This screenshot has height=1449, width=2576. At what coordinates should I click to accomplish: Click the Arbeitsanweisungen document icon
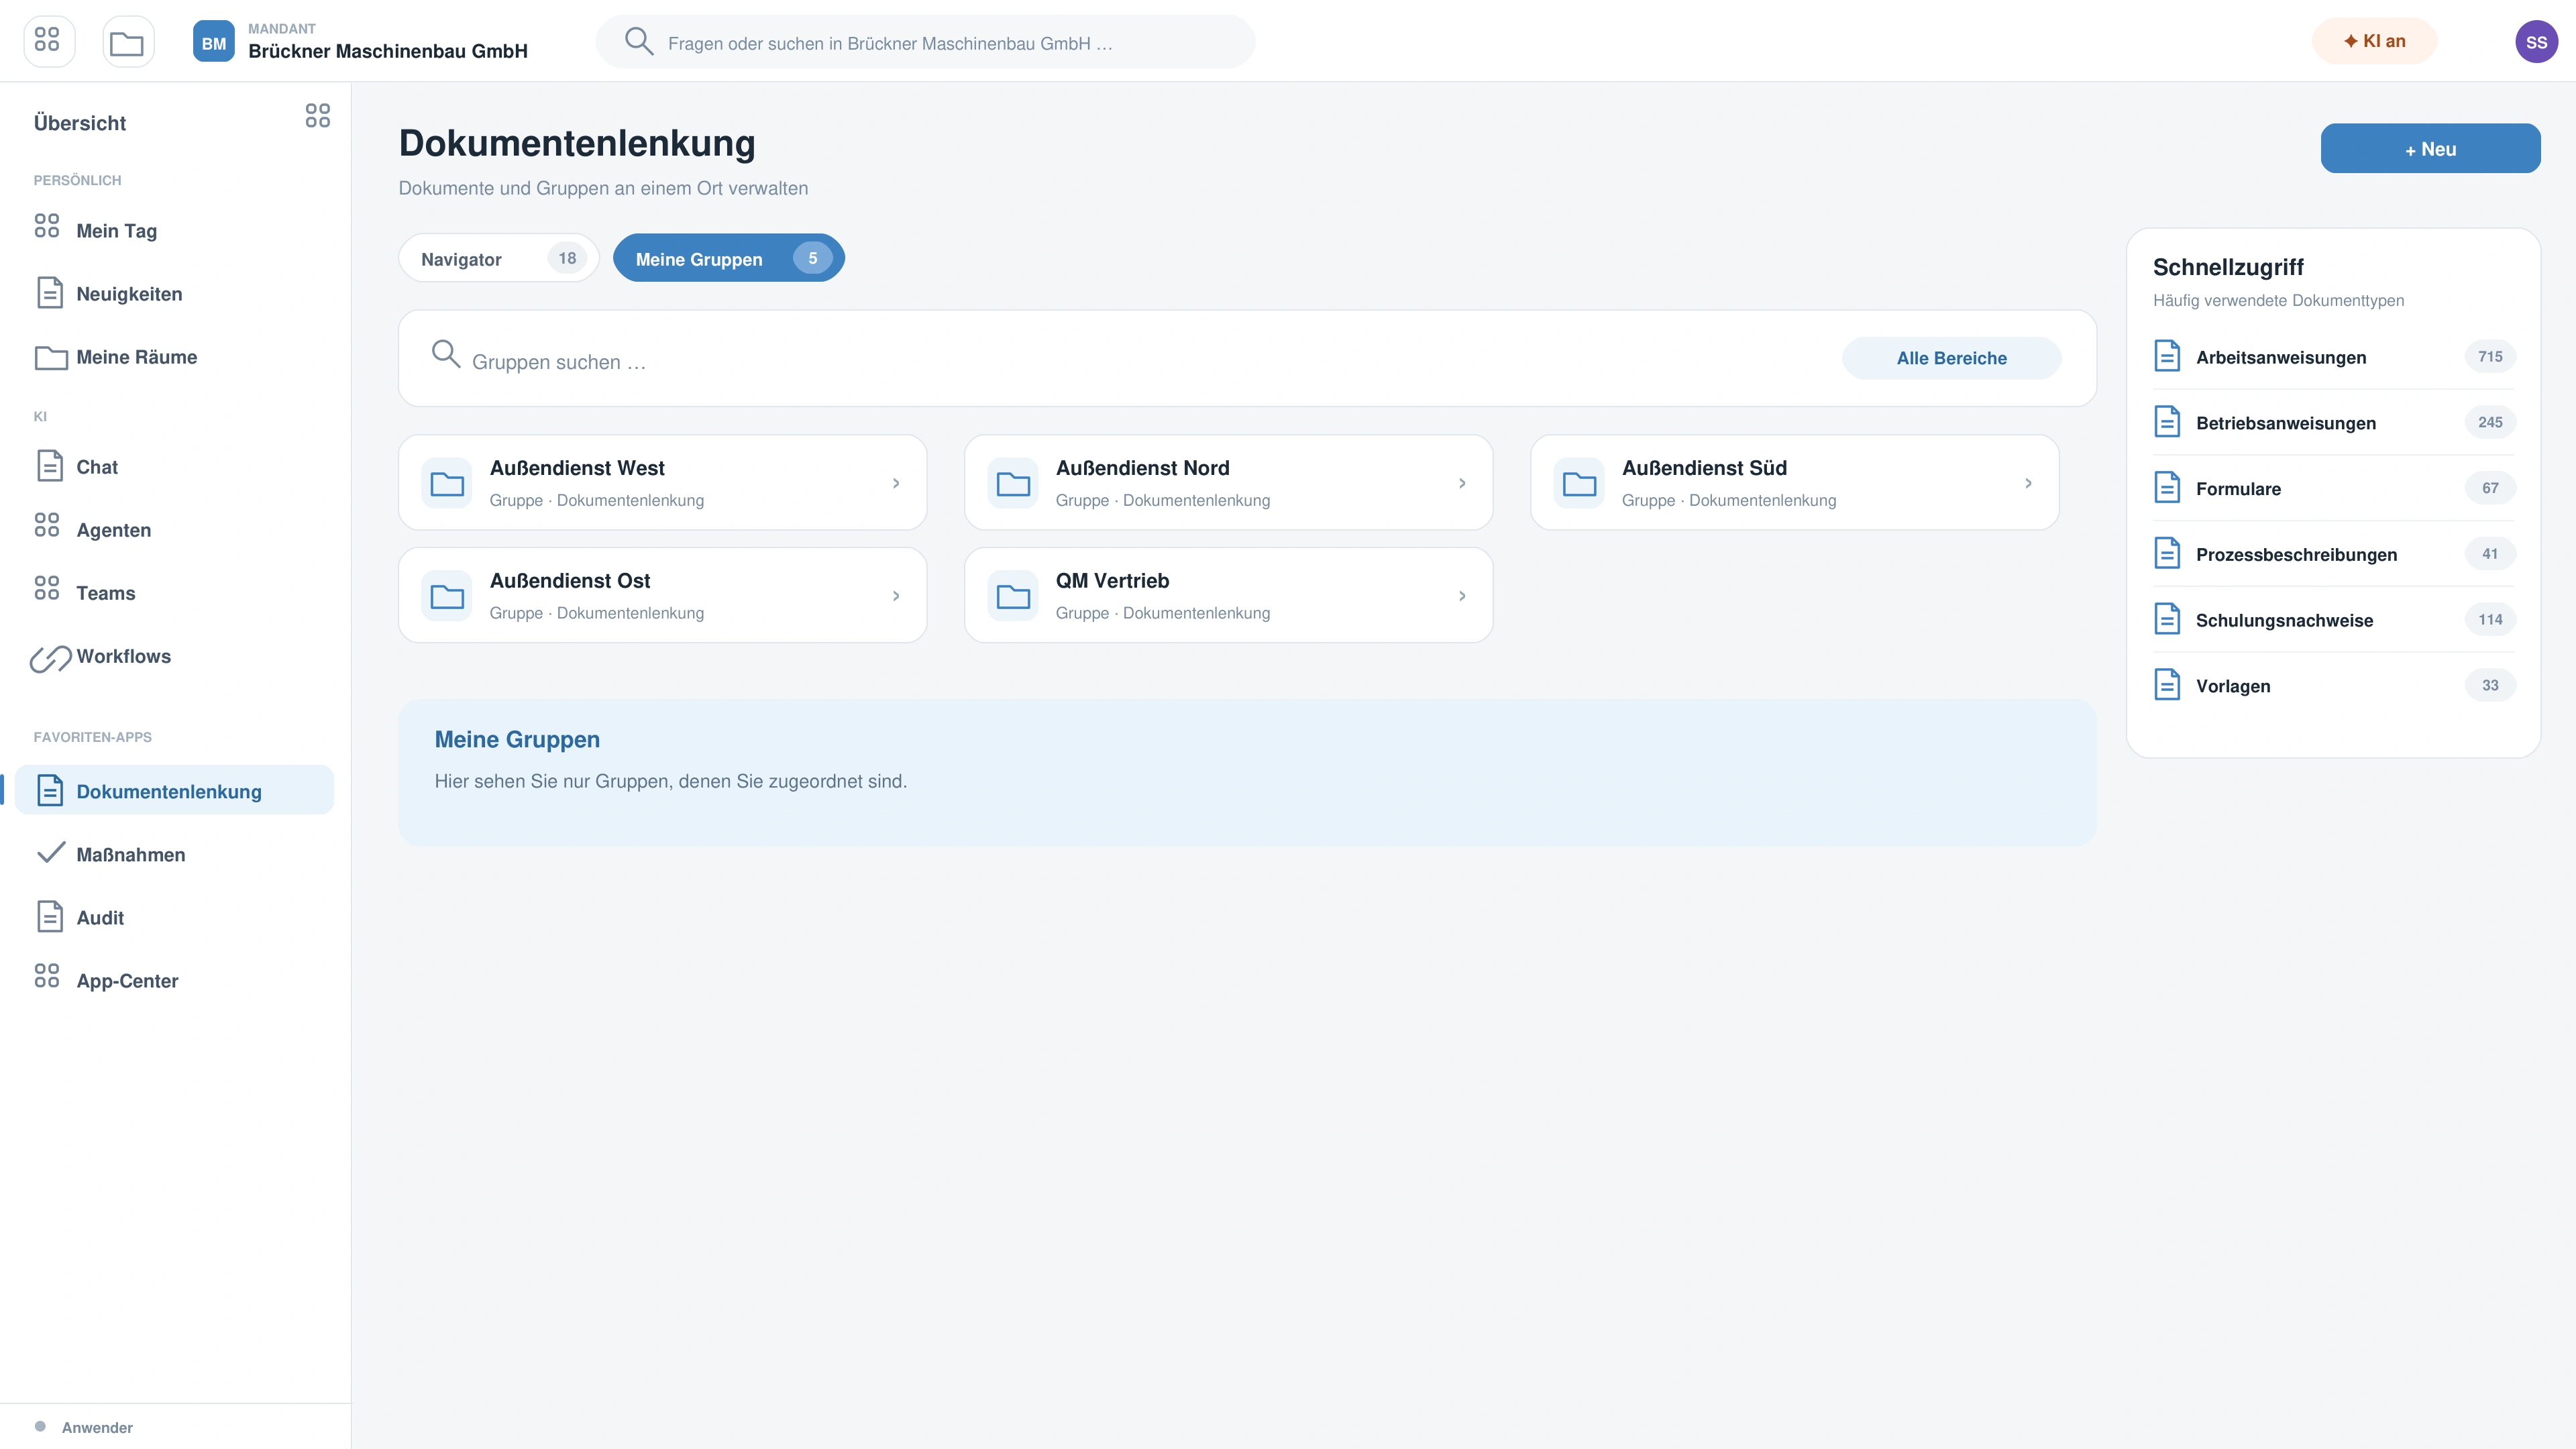(2167, 356)
